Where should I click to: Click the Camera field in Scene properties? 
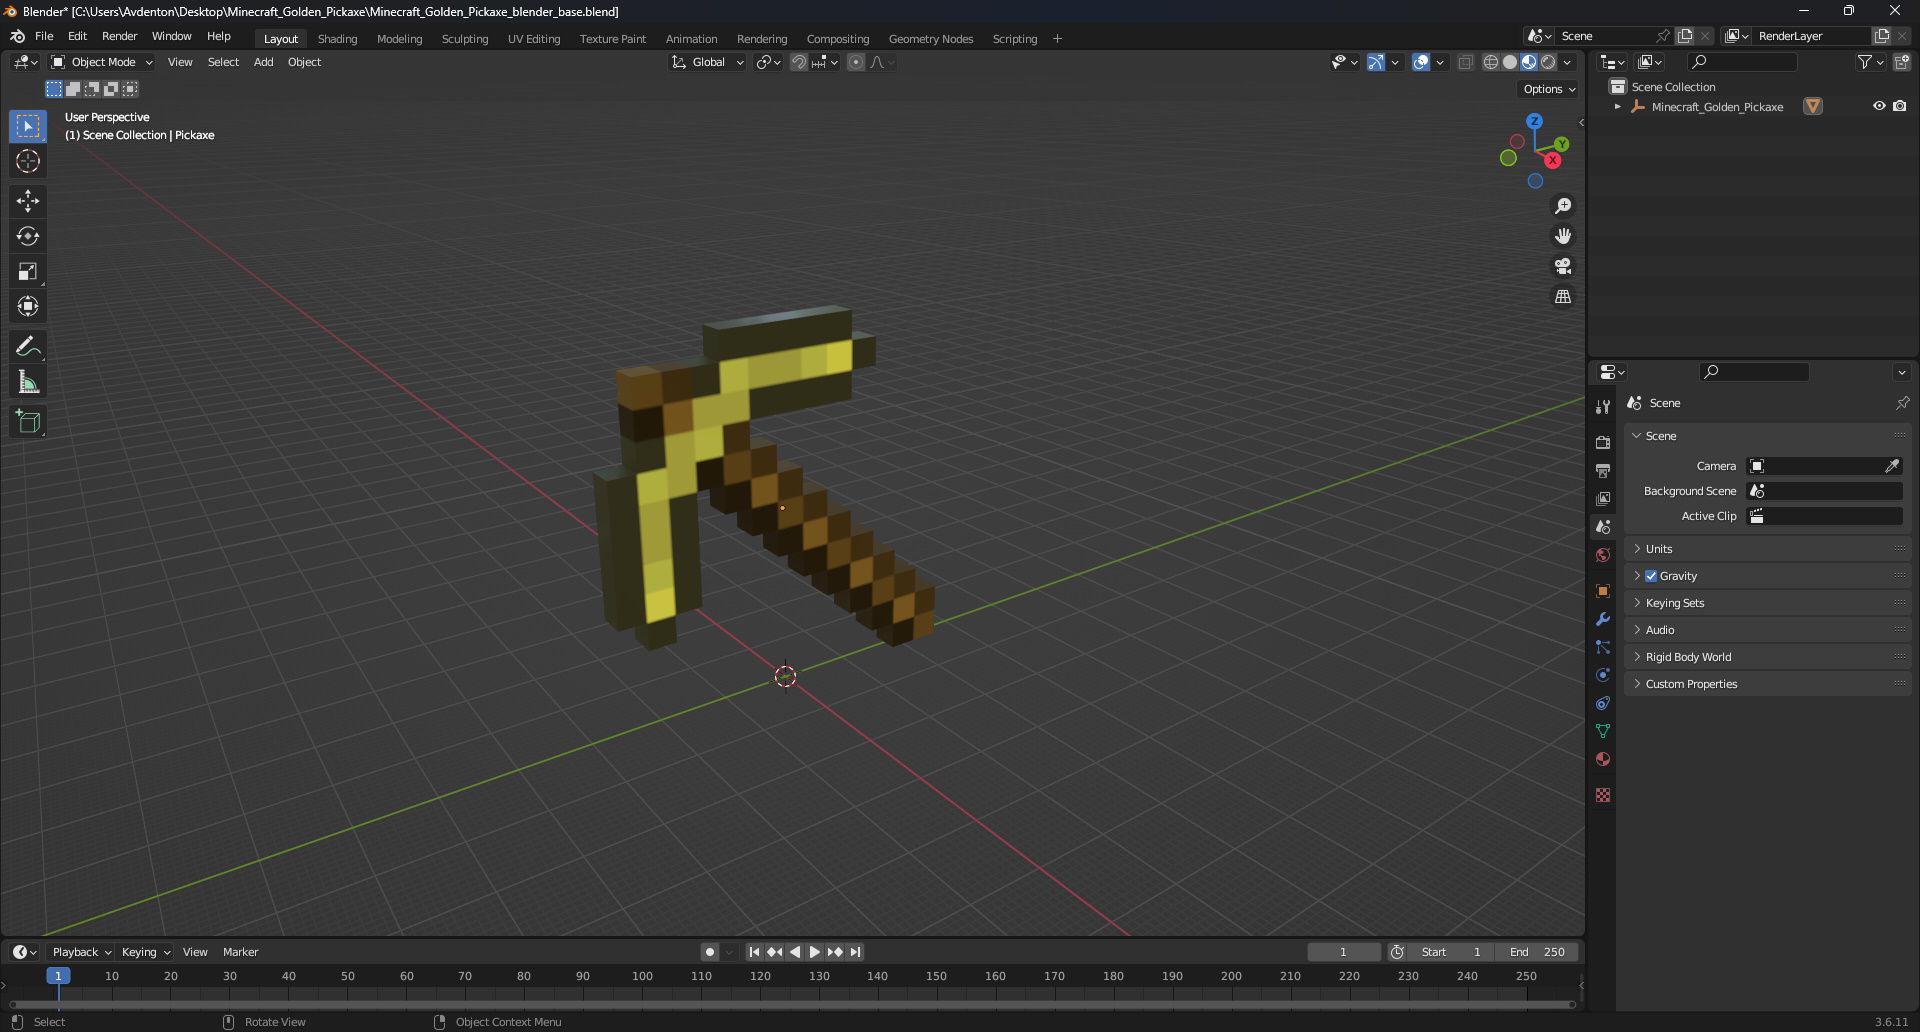coord(1824,466)
